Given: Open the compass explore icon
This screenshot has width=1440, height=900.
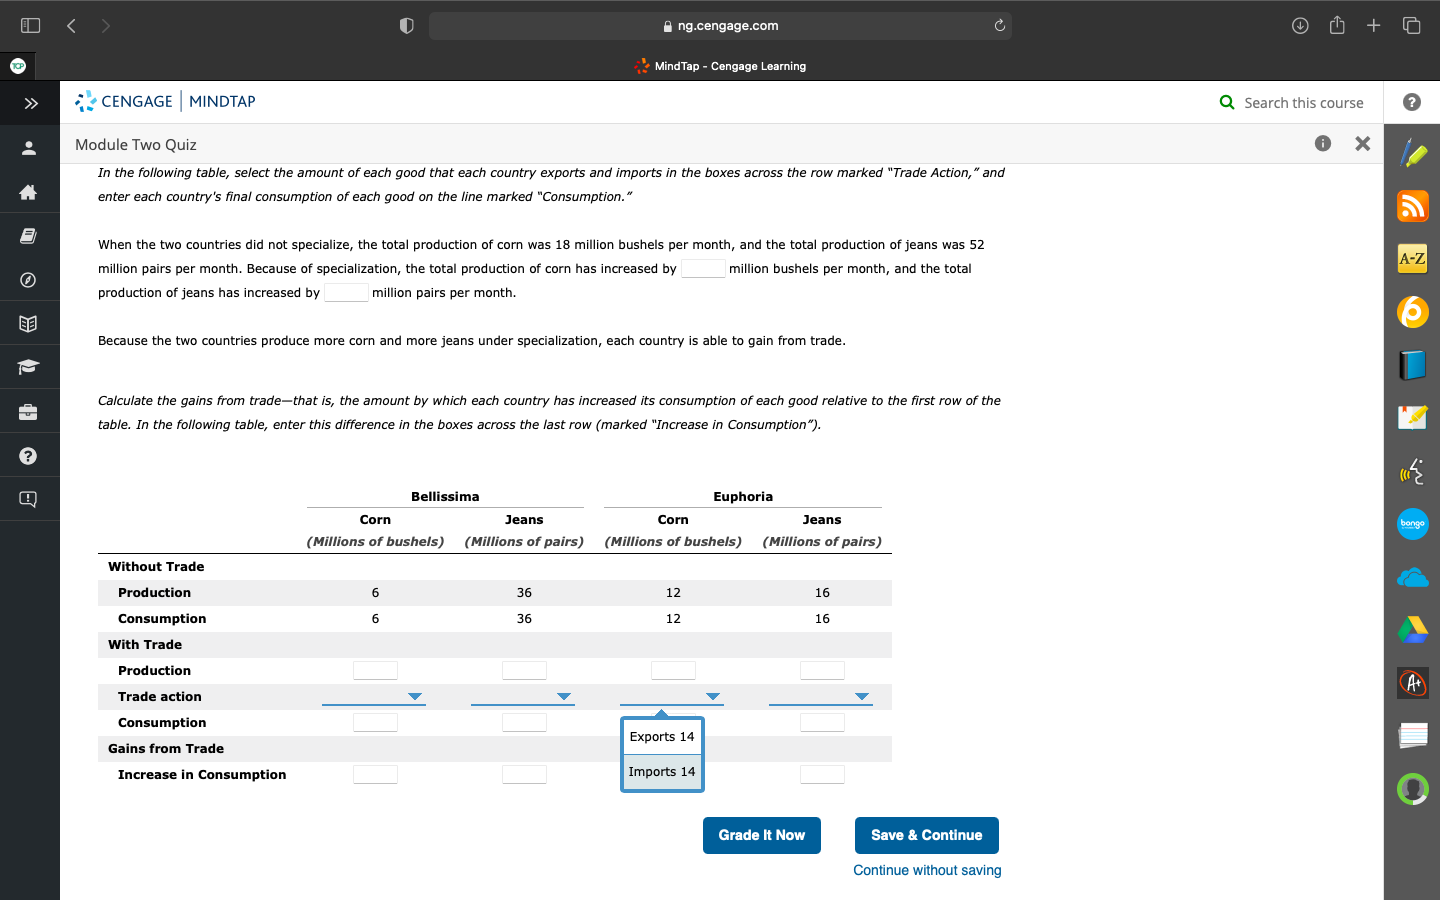Looking at the screenshot, I should (28, 280).
